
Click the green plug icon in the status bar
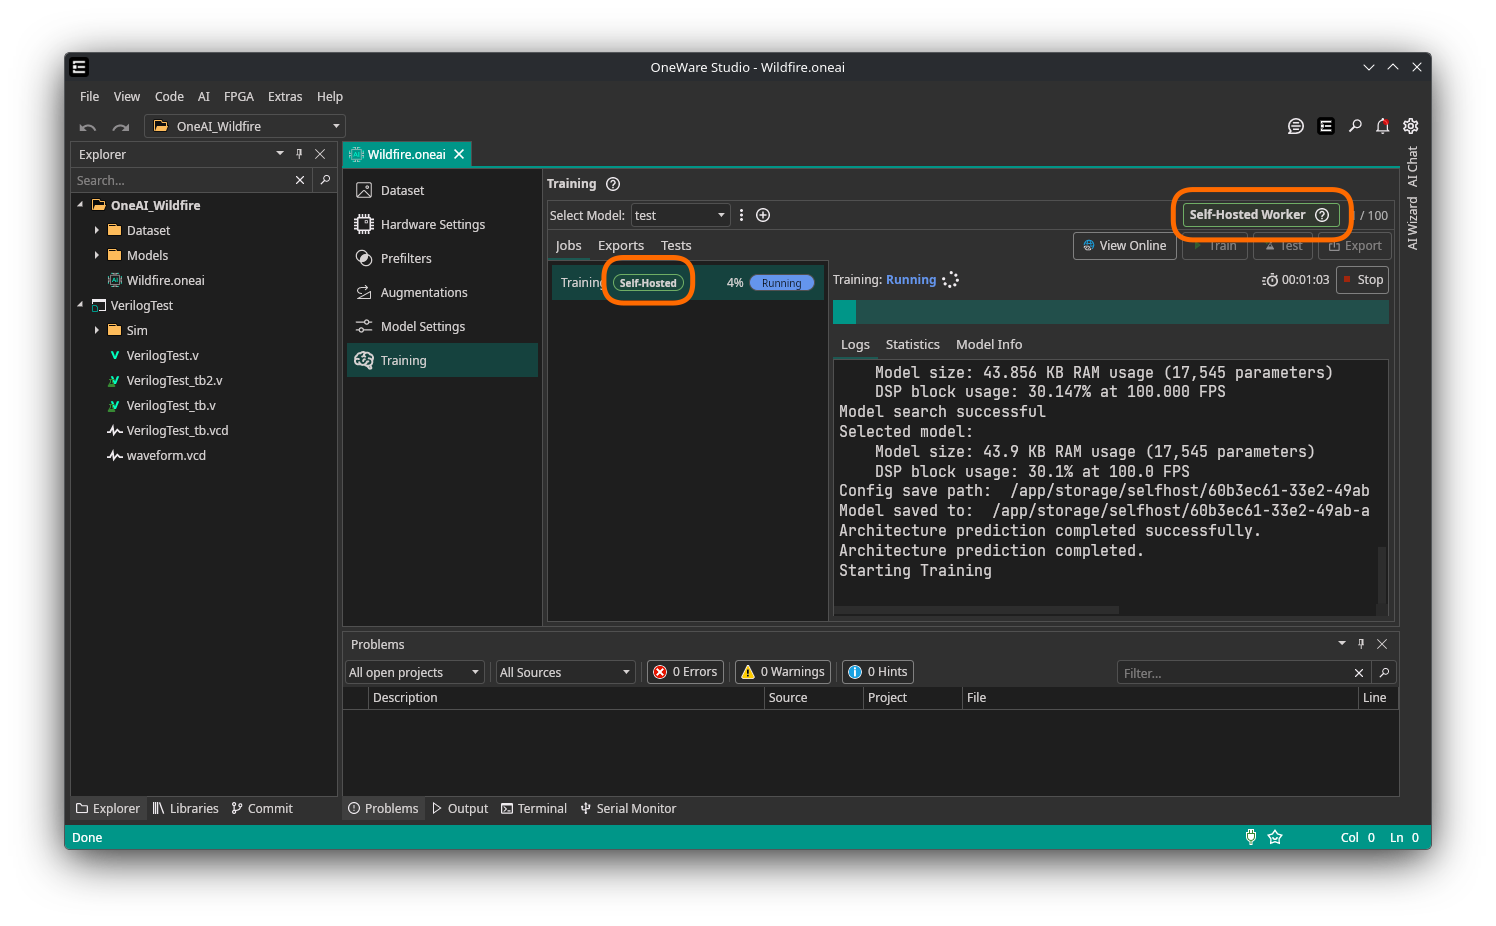pos(1251,837)
